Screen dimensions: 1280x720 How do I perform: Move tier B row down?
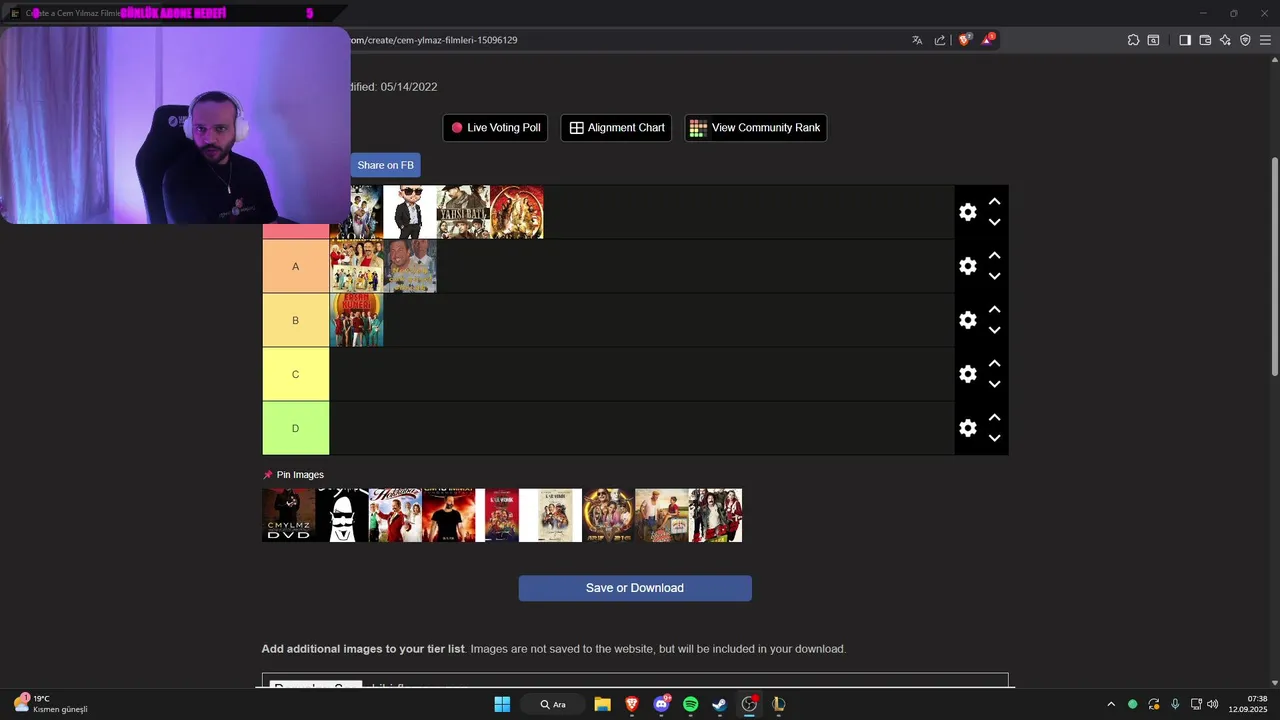click(x=994, y=331)
